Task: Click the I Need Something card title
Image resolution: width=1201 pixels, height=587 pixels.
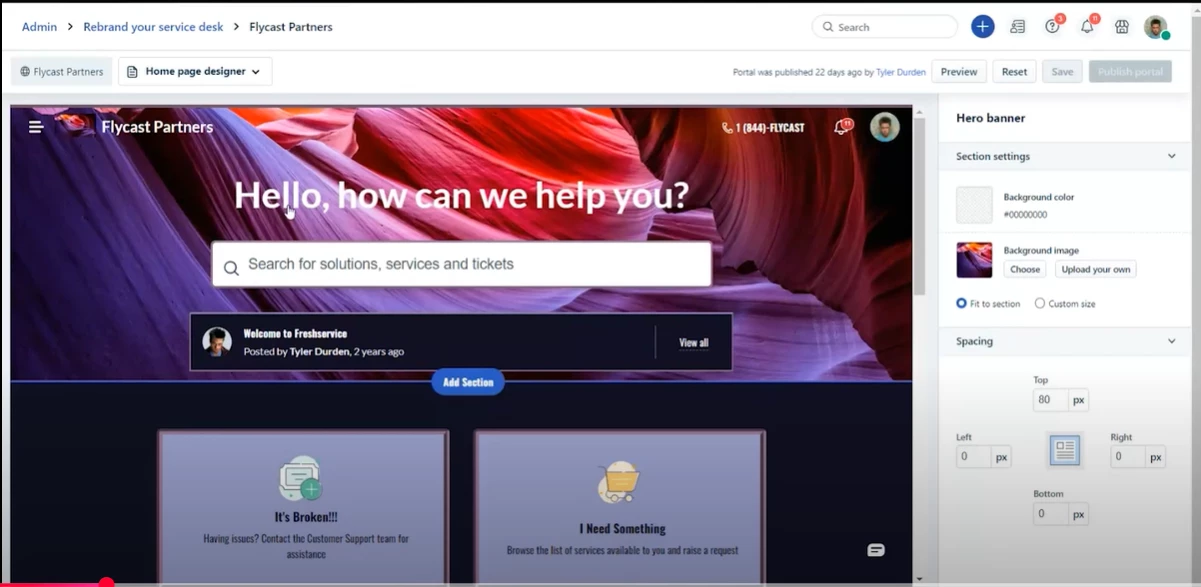Action: [622, 528]
